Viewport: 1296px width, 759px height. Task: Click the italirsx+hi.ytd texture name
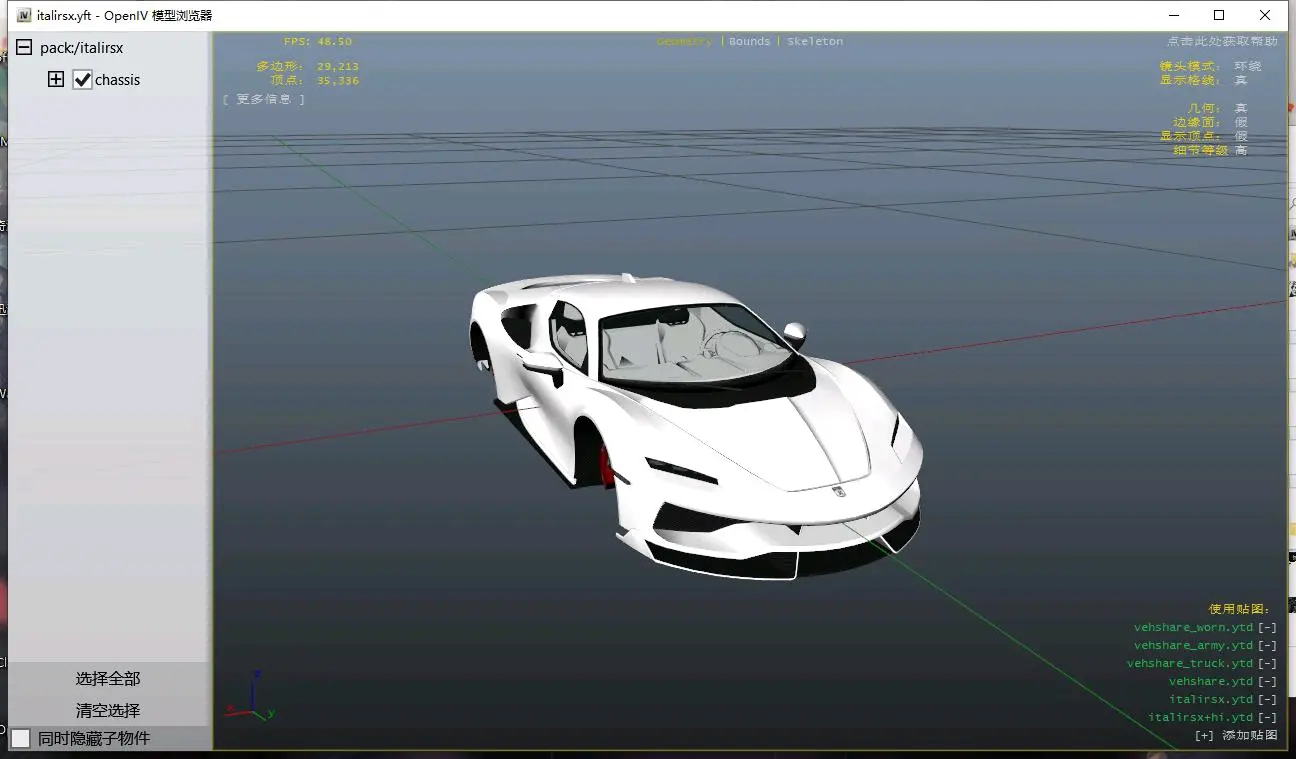click(1201, 718)
